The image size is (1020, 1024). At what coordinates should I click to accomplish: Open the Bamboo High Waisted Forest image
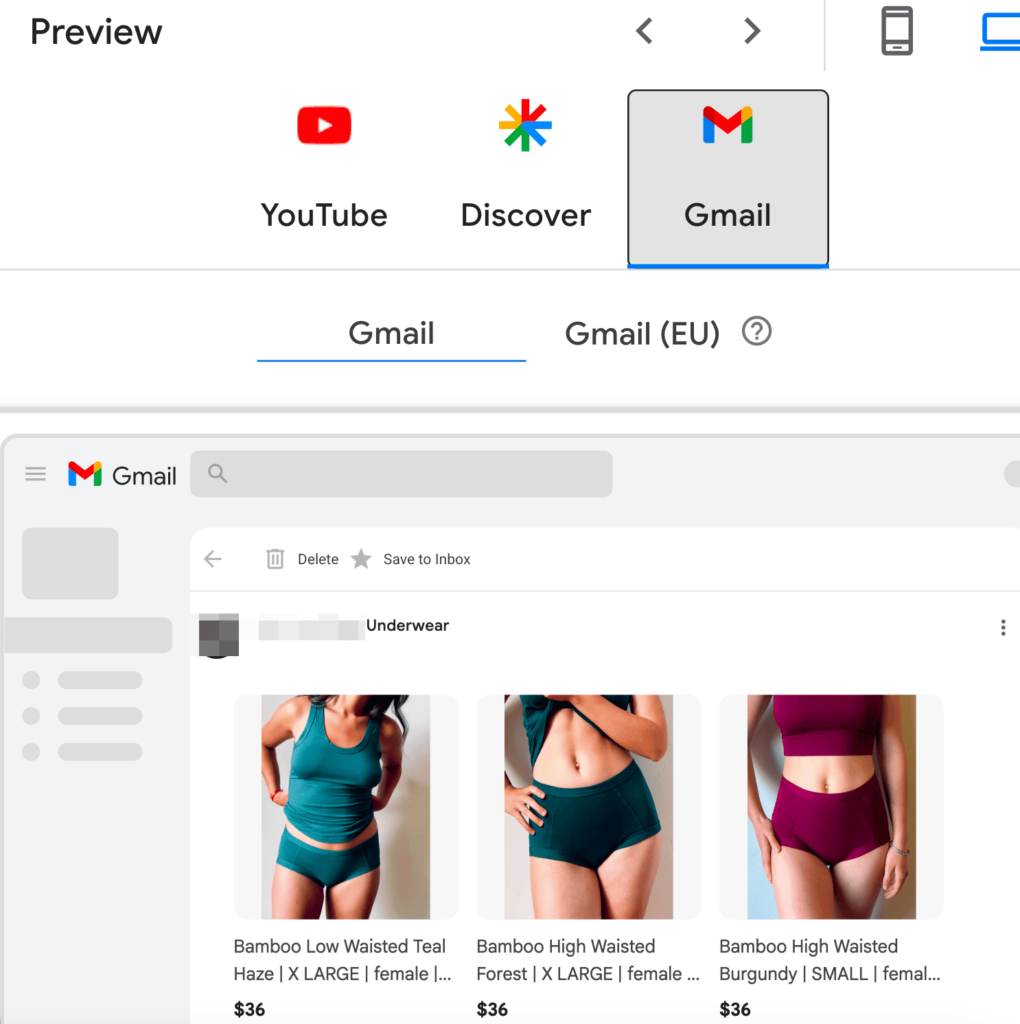click(x=588, y=807)
